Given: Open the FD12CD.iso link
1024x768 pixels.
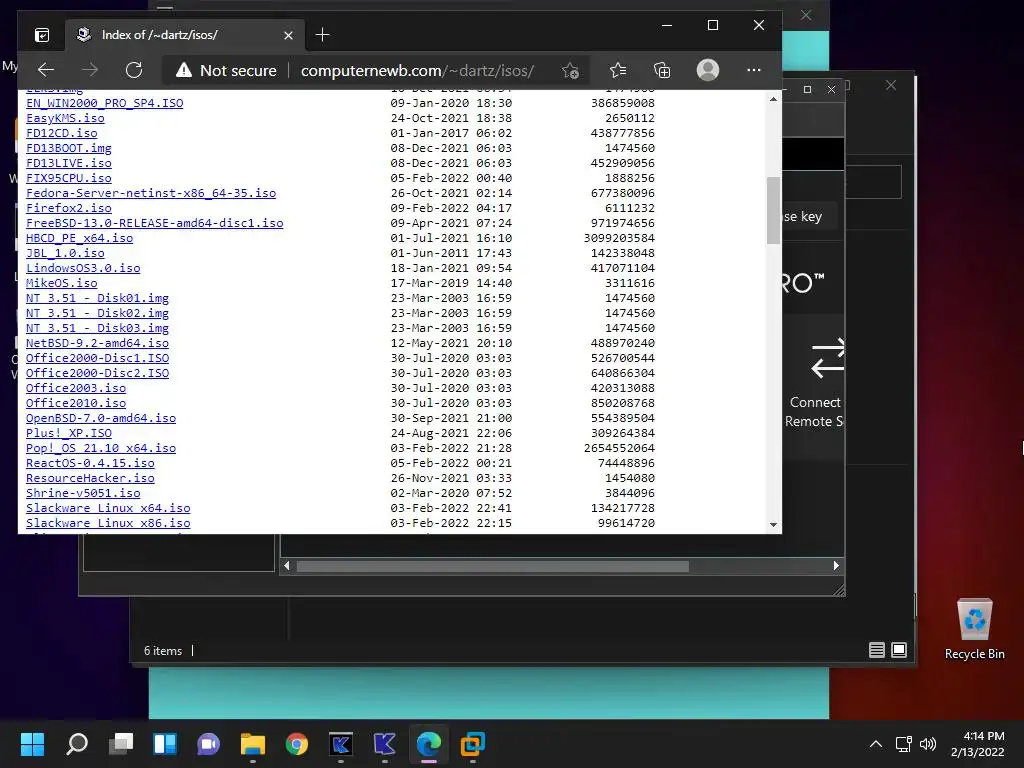Looking at the screenshot, I should (61, 133).
